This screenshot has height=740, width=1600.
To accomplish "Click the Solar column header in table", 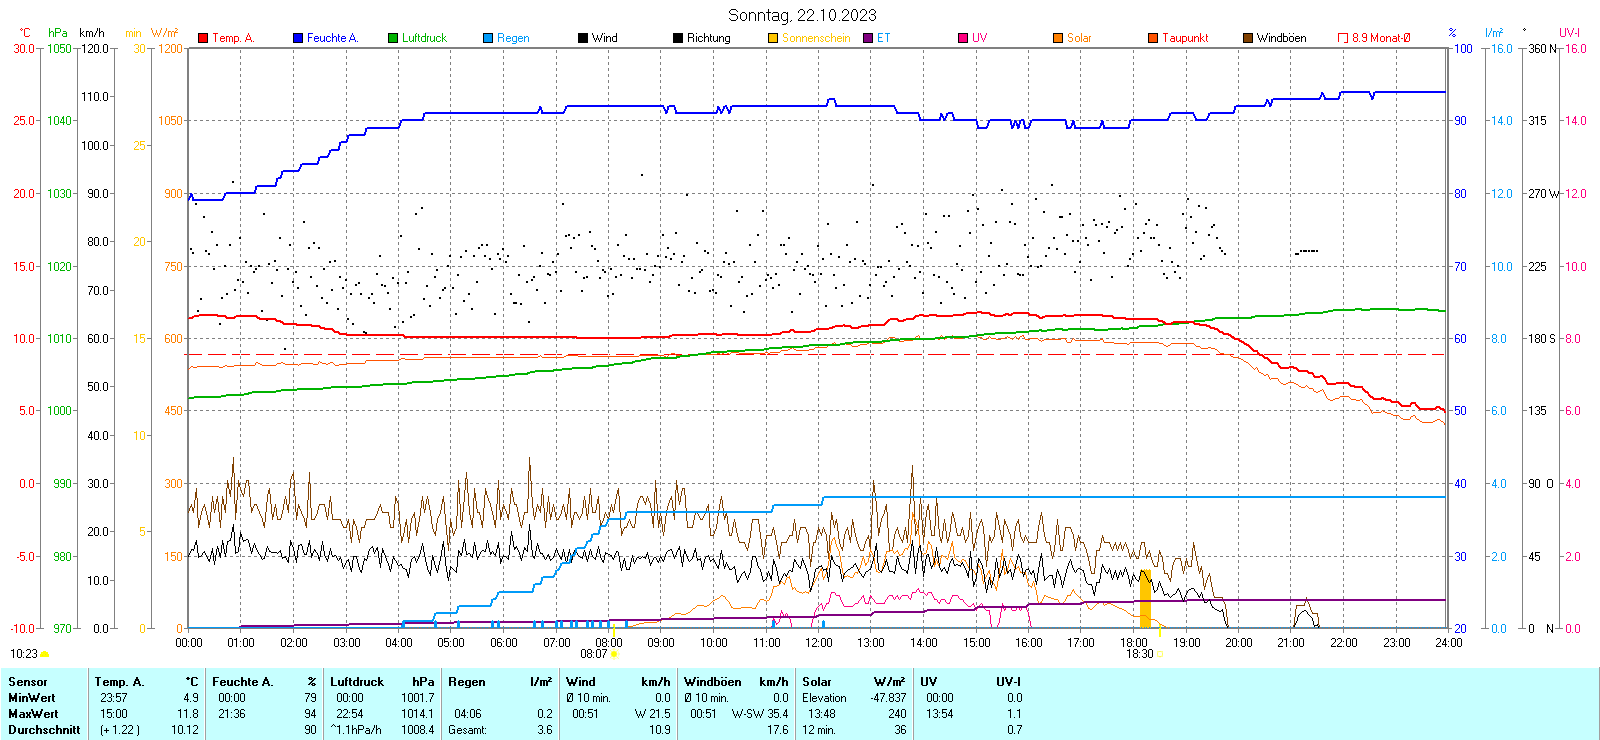I will click(x=817, y=682).
